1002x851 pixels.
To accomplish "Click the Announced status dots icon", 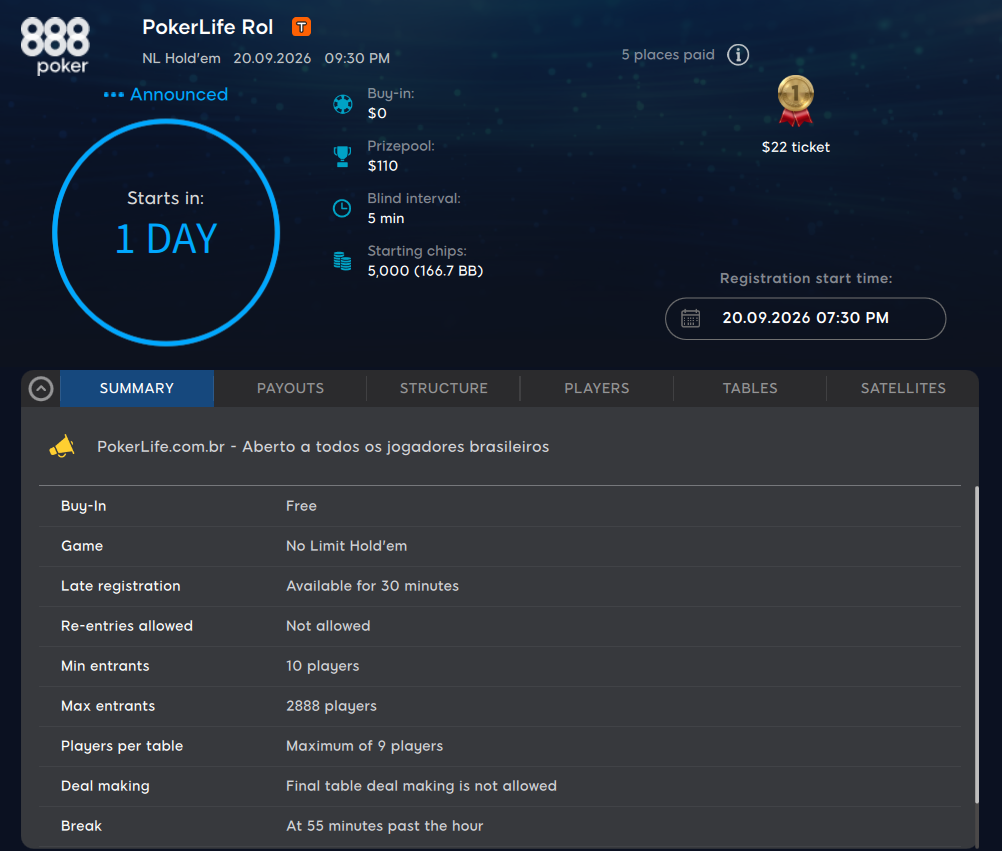I will click(x=113, y=95).
